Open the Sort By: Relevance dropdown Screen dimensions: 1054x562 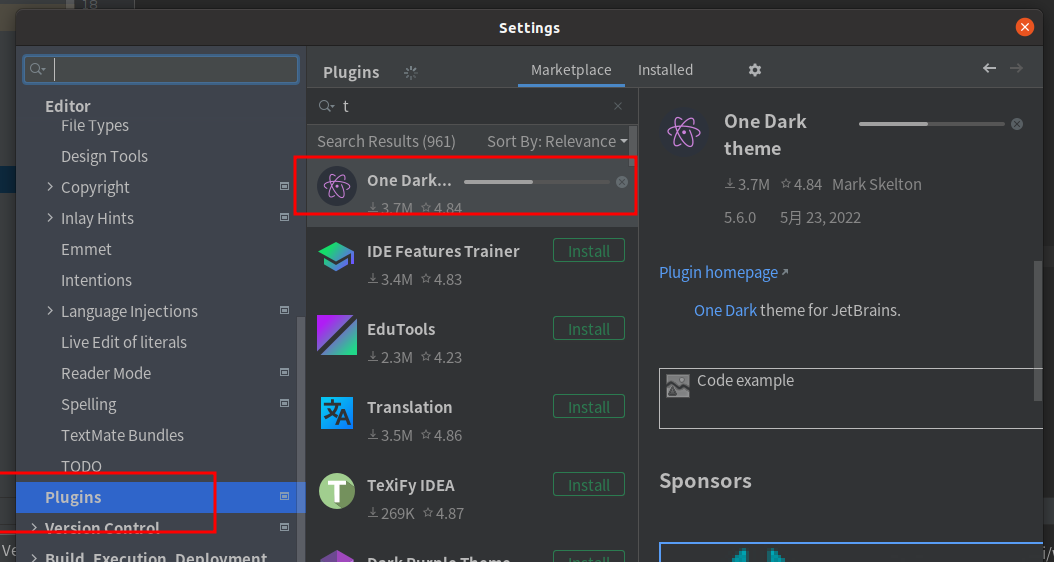pyautogui.click(x=557, y=142)
